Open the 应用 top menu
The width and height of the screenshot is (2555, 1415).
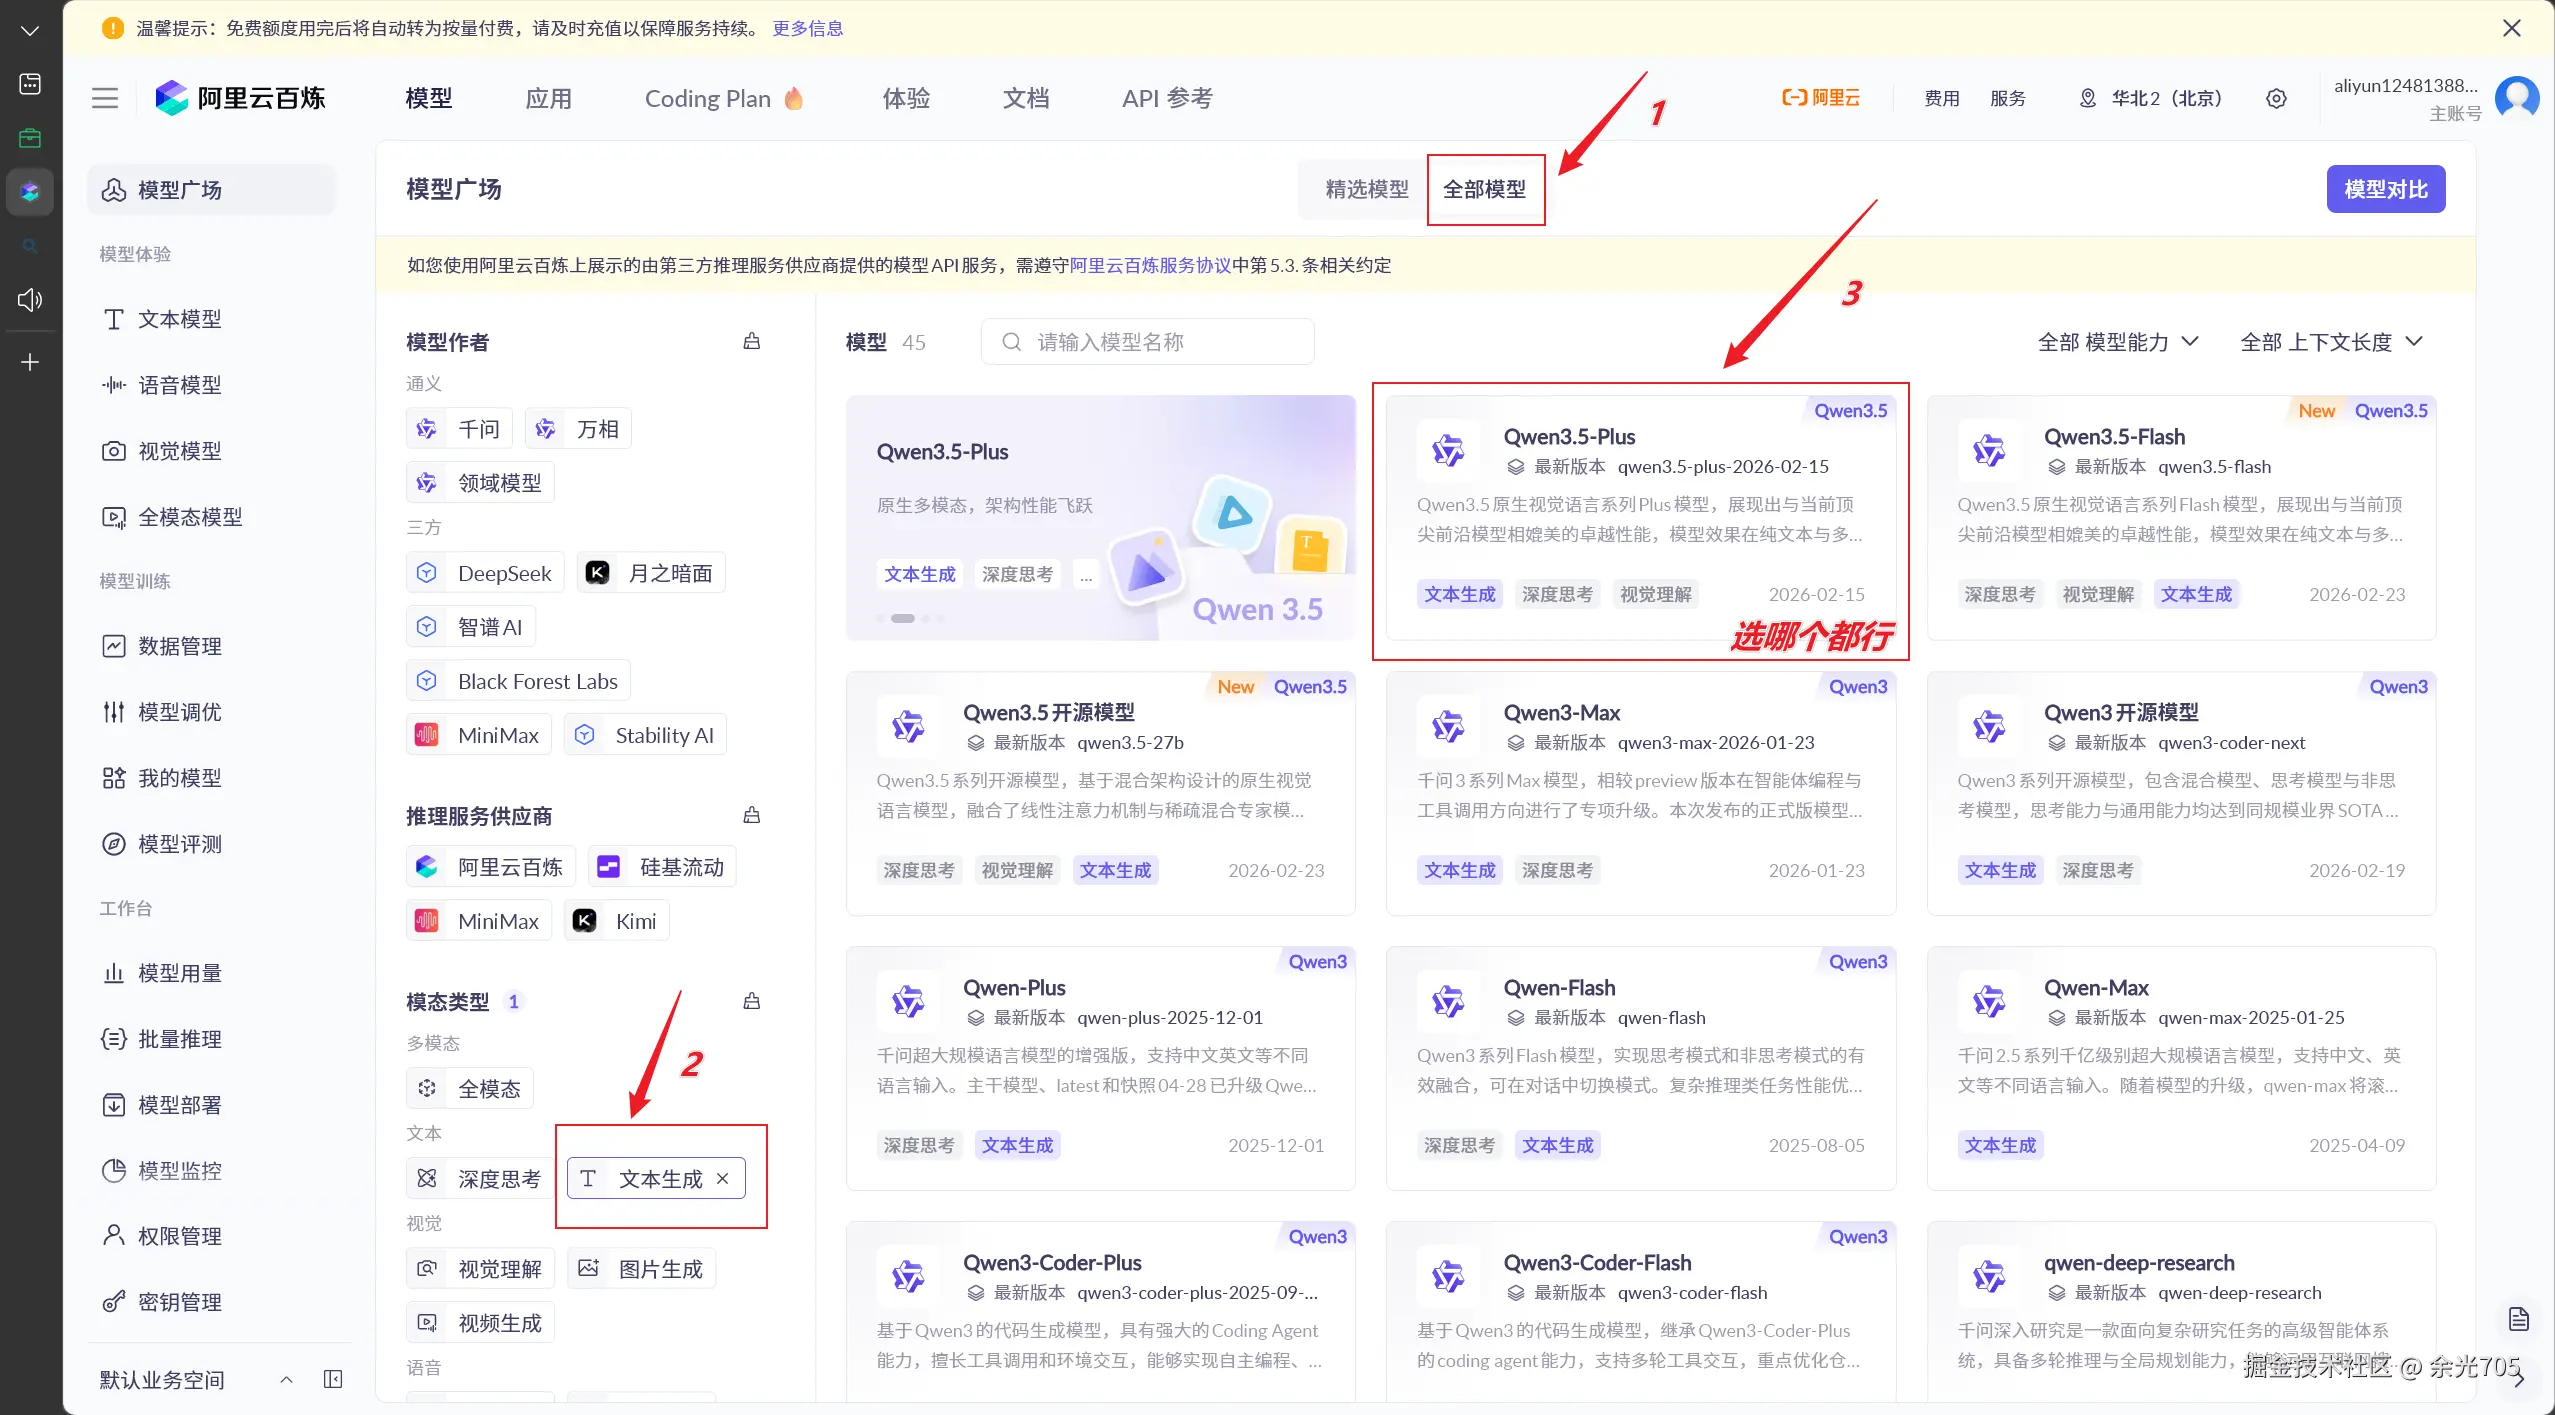pos(548,98)
